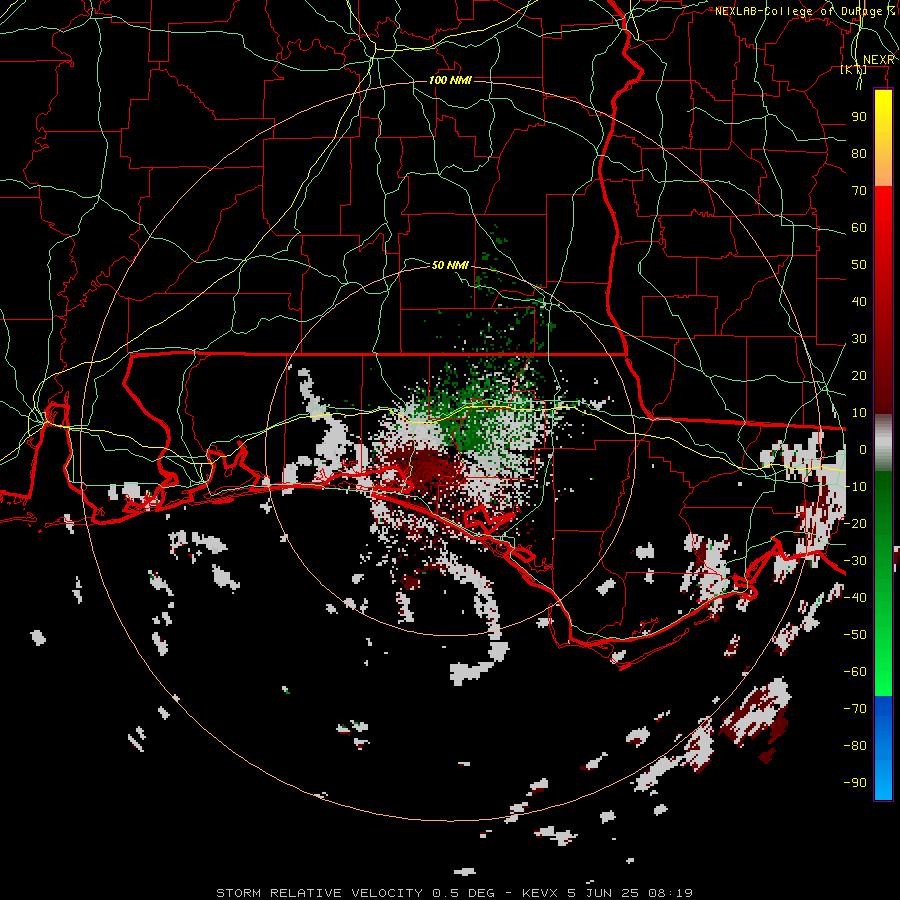Click the -40 value on the color scale
Viewport: 900px width, 900px height.
pyautogui.click(x=855, y=598)
